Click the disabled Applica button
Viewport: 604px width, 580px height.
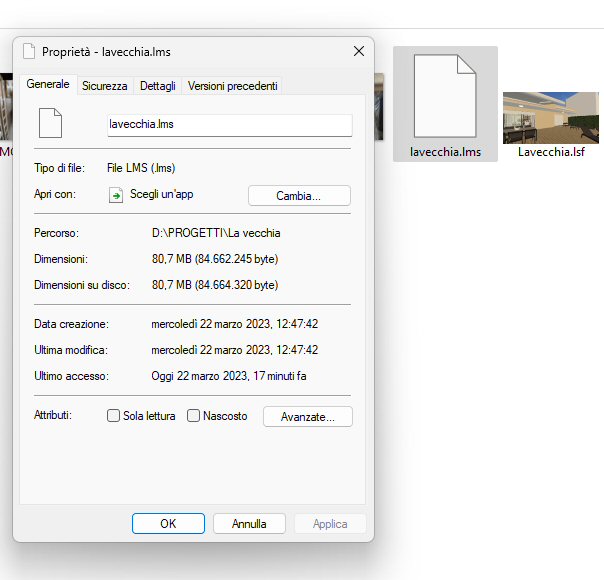point(330,523)
